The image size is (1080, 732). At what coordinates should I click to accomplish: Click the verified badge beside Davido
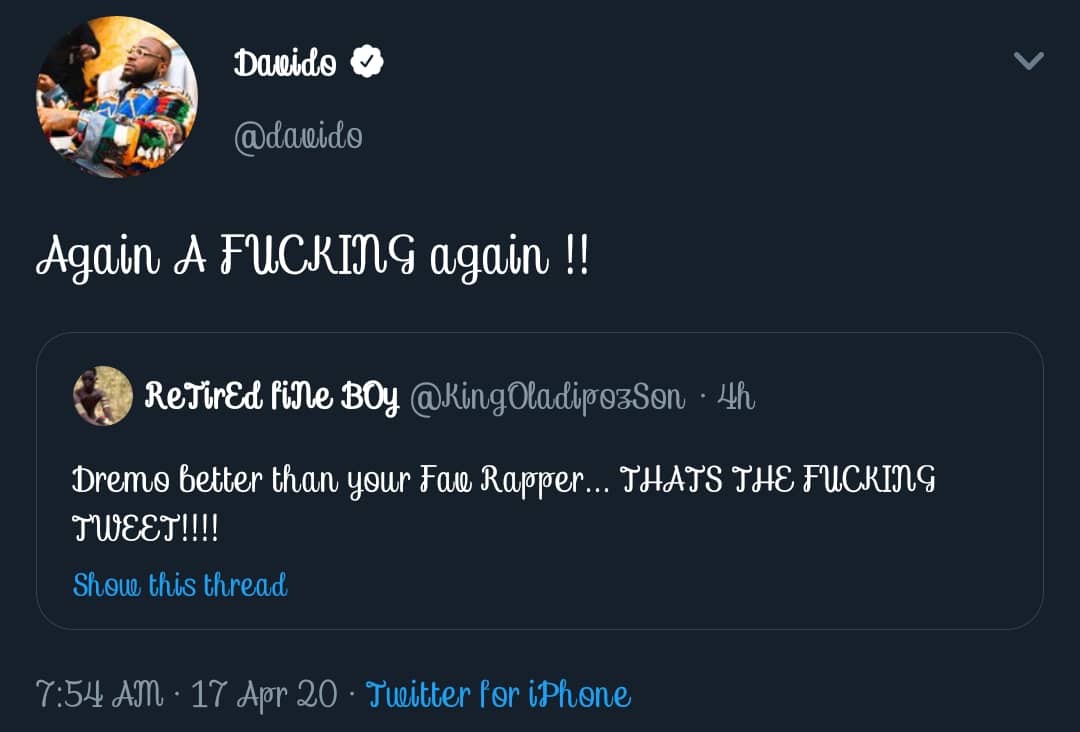click(x=367, y=63)
